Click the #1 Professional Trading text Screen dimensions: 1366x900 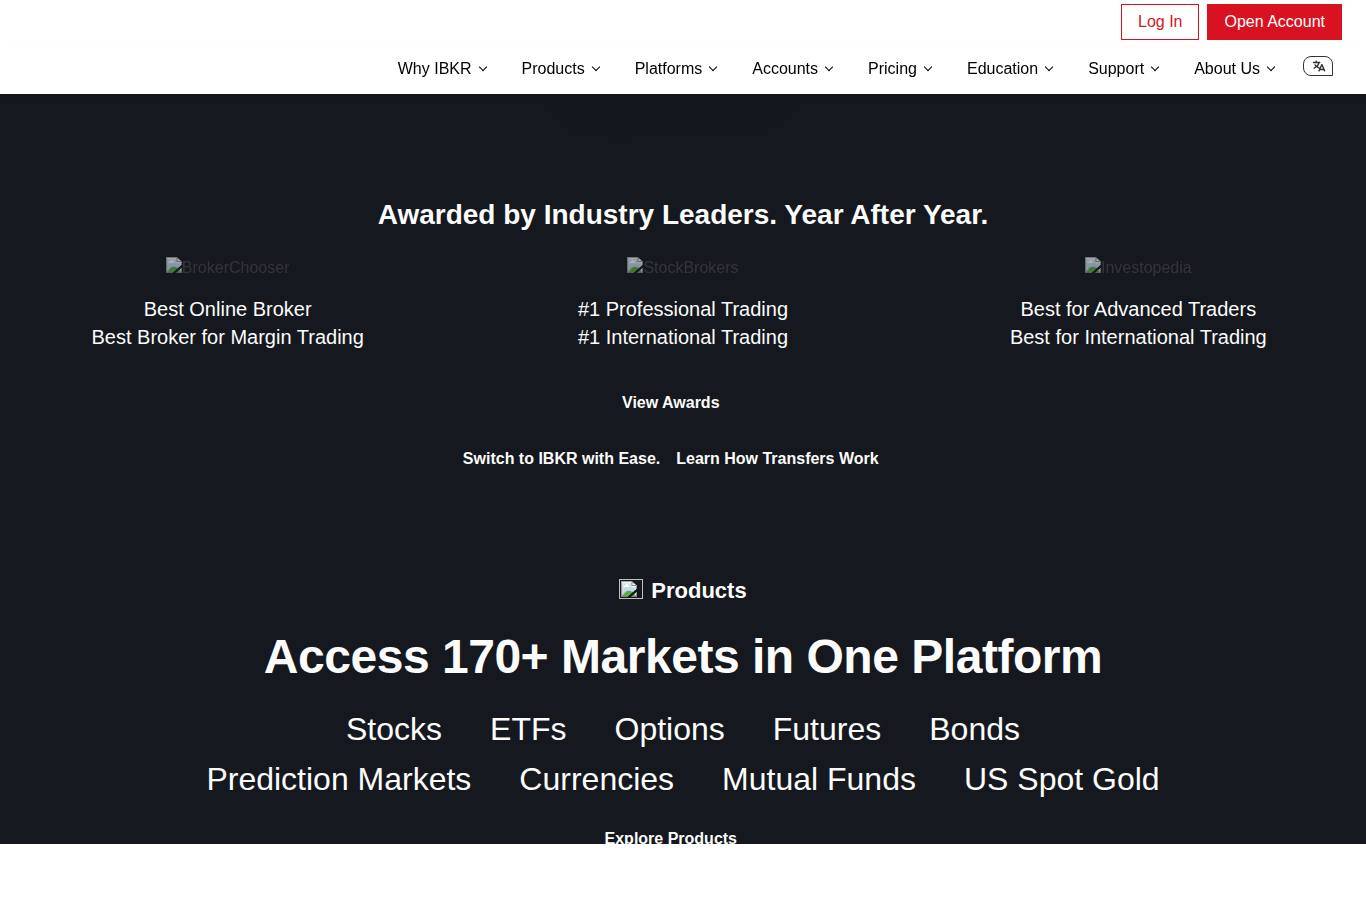(683, 309)
